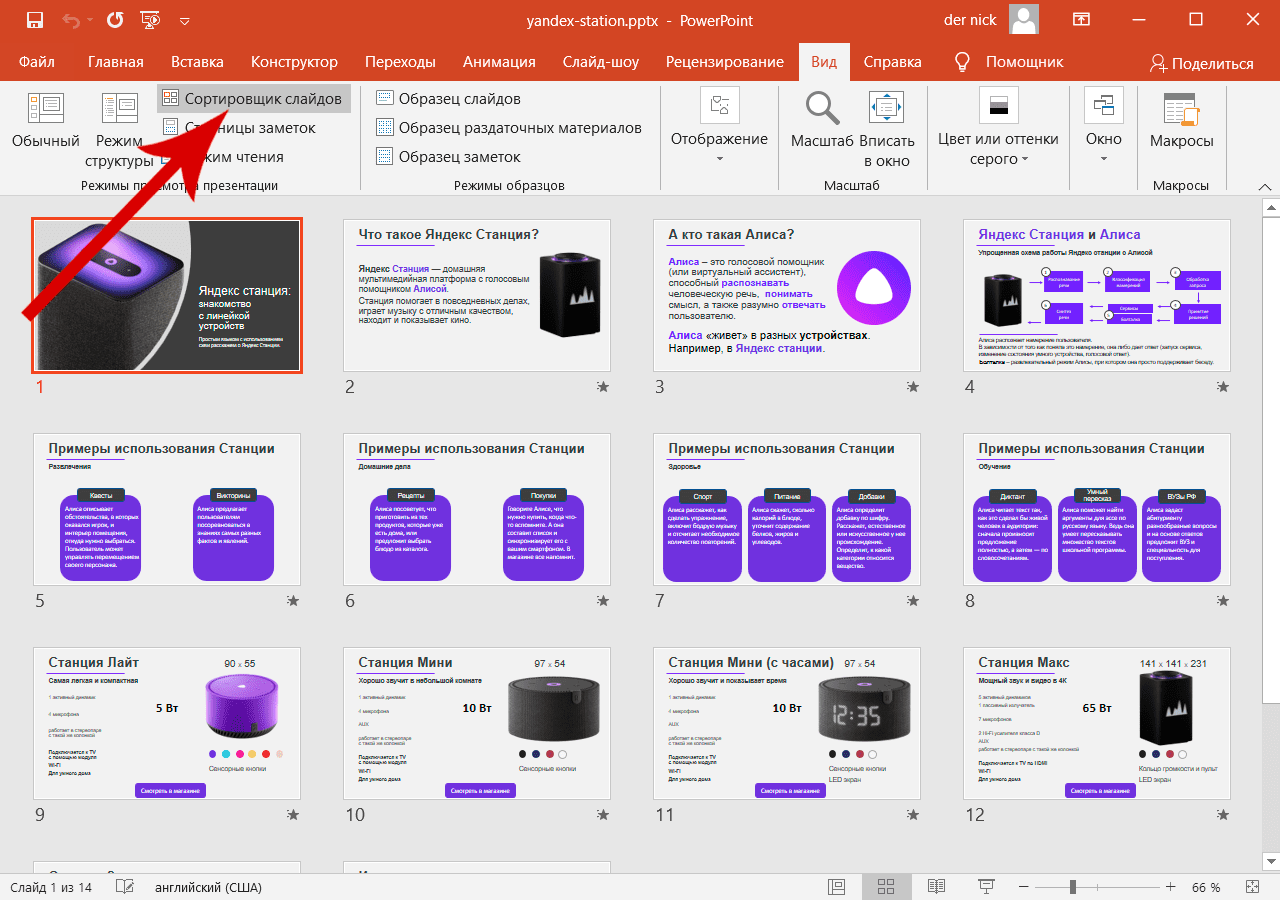Open Customize Quick Access Toolbar dropdown
This screenshot has height=900, width=1280.
tap(184, 20)
